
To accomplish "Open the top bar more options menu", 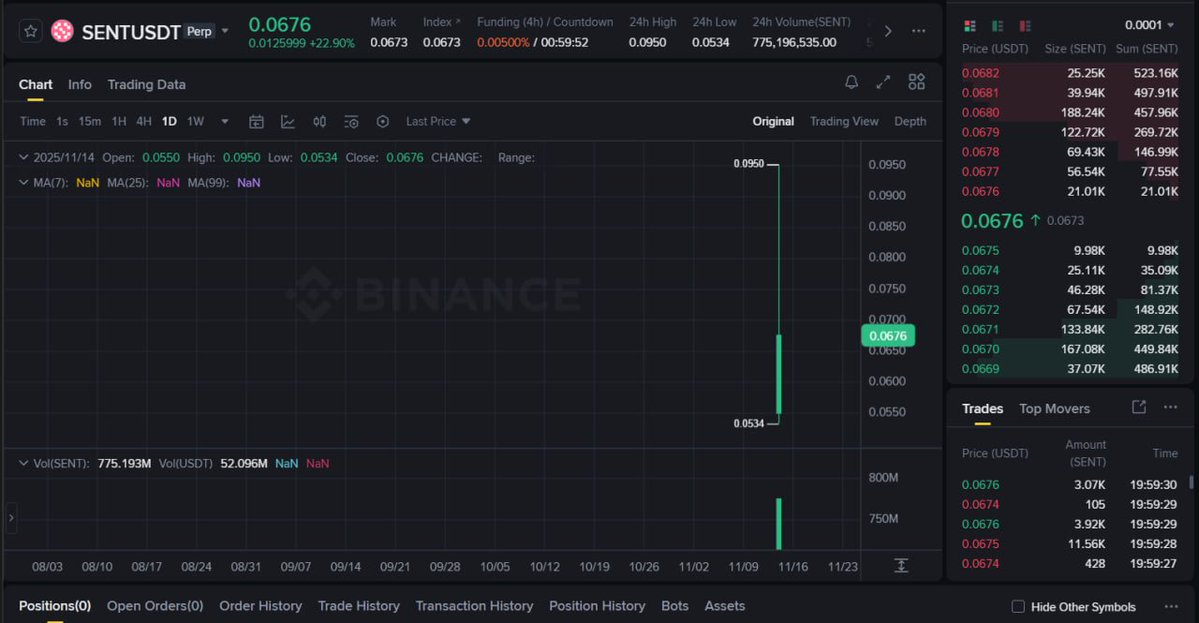I will pyautogui.click(x=918, y=31).
